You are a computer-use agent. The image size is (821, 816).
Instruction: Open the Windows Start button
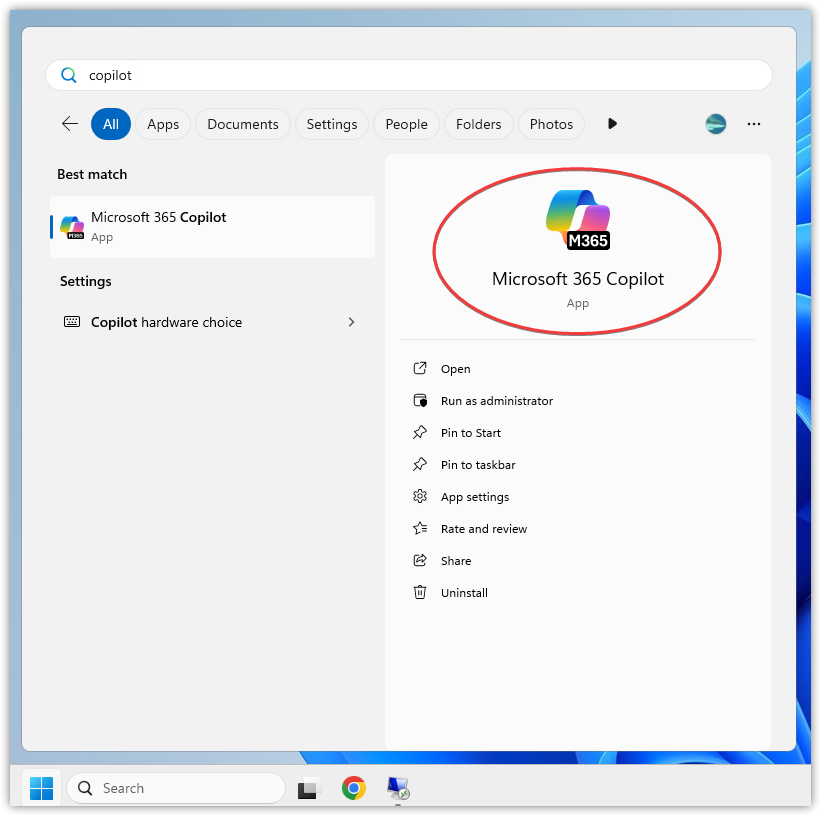coord(41,788)
